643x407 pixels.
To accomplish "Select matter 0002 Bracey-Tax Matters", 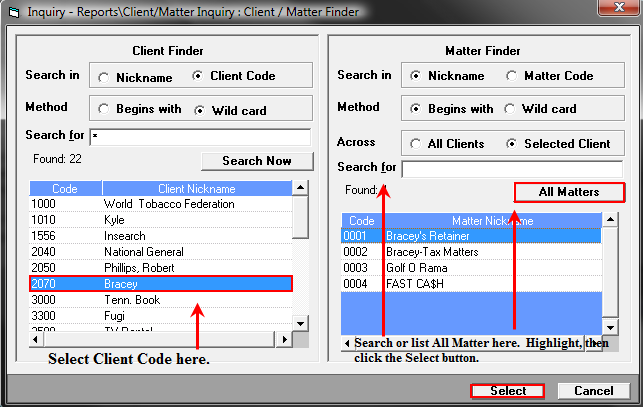I will (x=470, y=252).
